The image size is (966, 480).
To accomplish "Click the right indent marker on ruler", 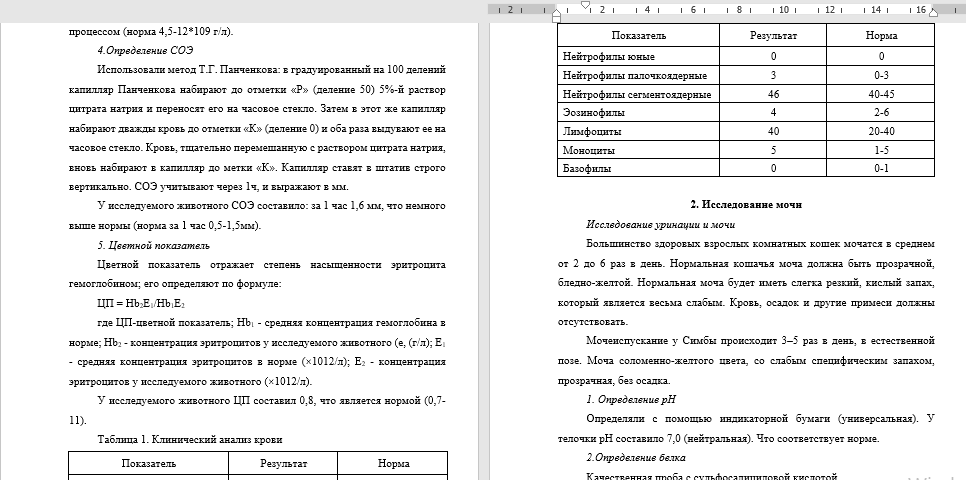I will coord(933,12).
